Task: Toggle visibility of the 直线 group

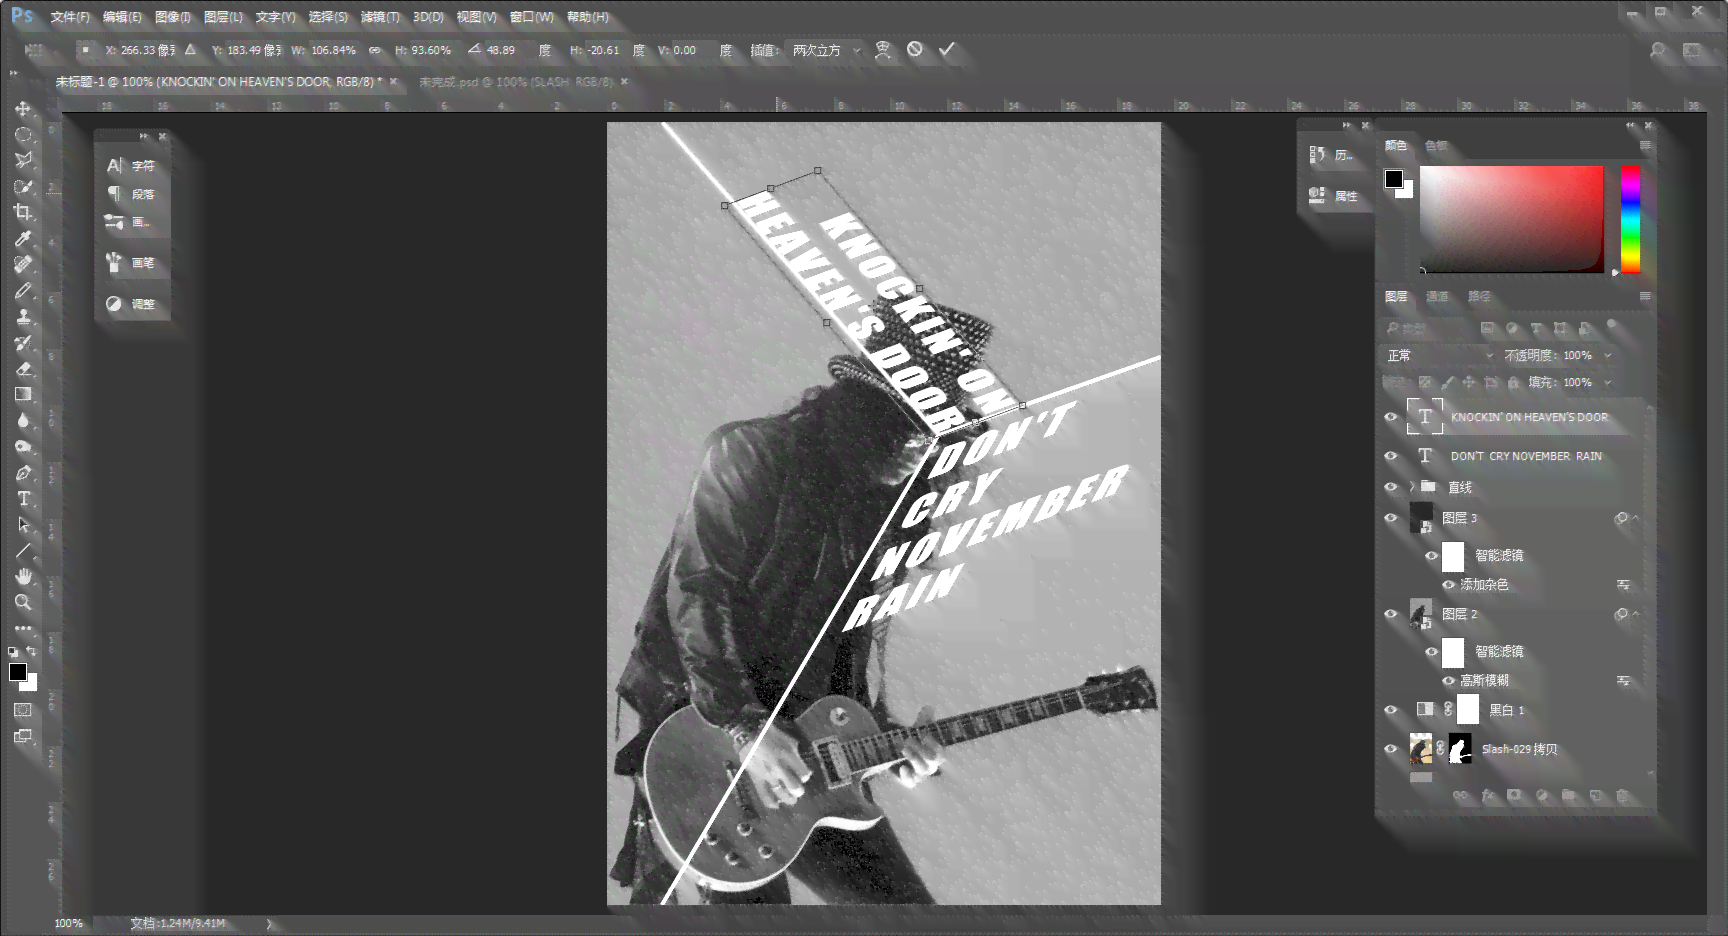Action: (x=1391, y=487)
